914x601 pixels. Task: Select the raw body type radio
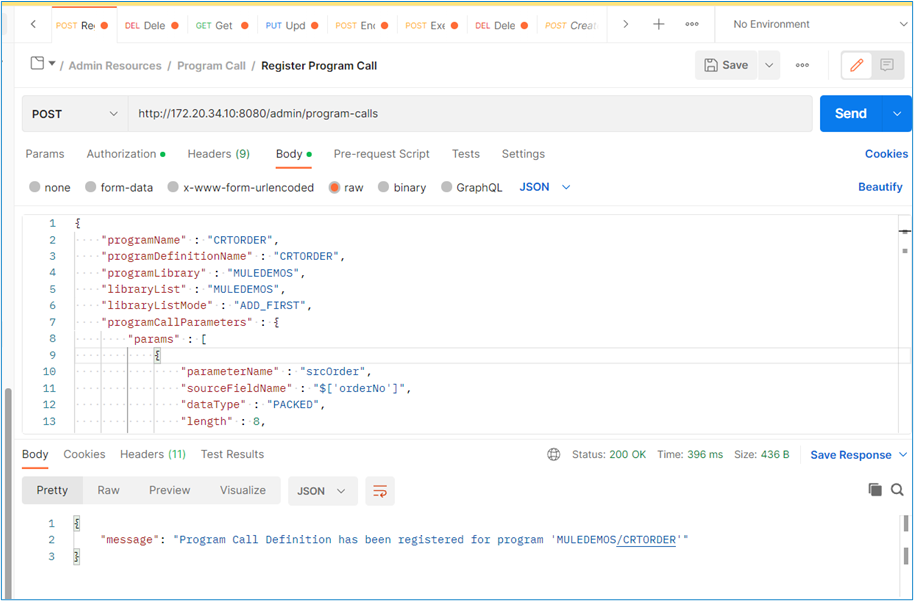tap(335, 187)
